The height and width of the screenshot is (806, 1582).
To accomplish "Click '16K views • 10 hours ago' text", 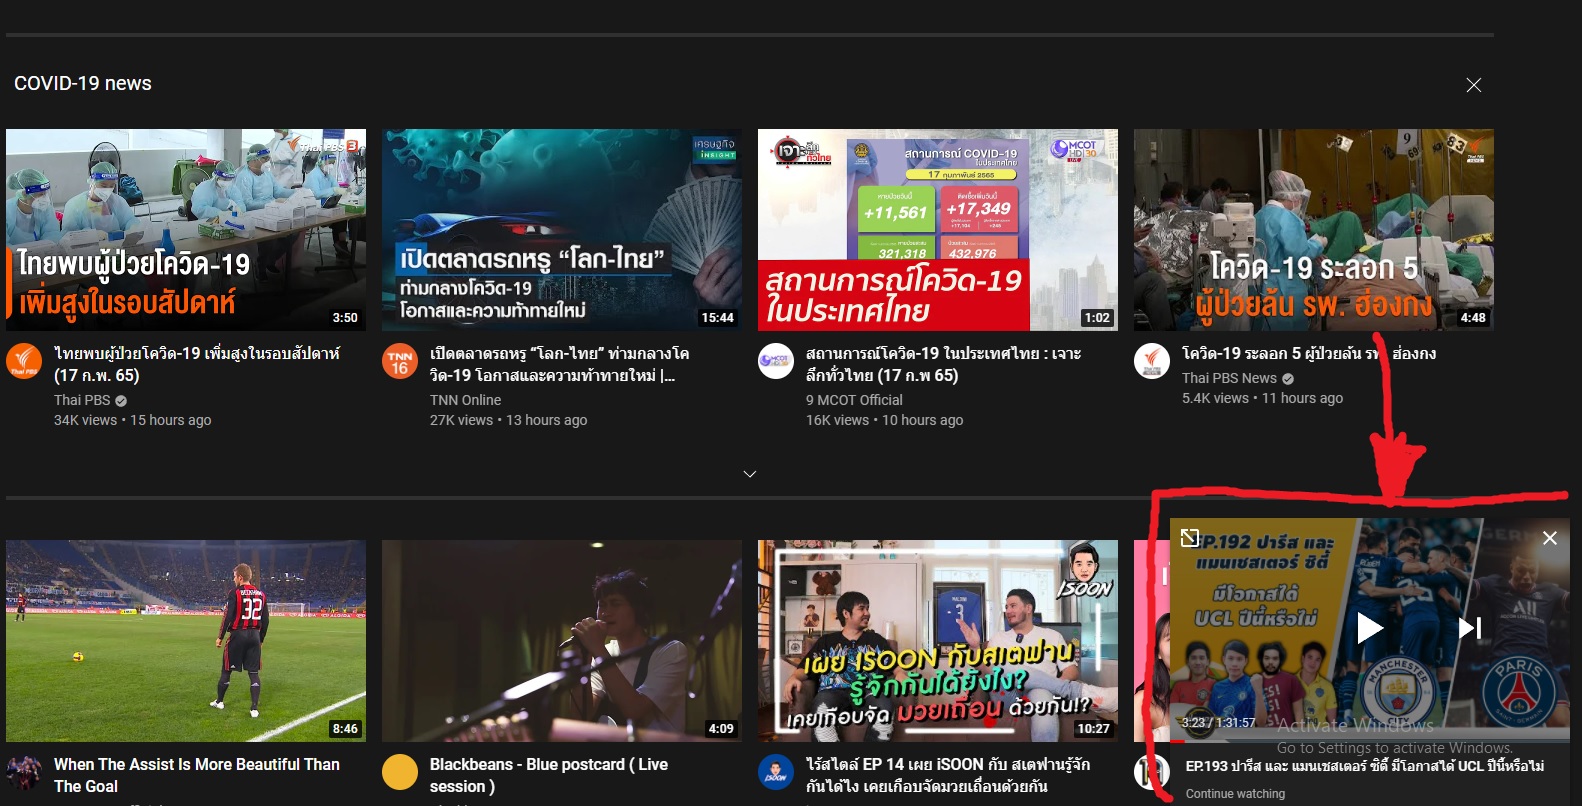I will (x=885, y=420).
